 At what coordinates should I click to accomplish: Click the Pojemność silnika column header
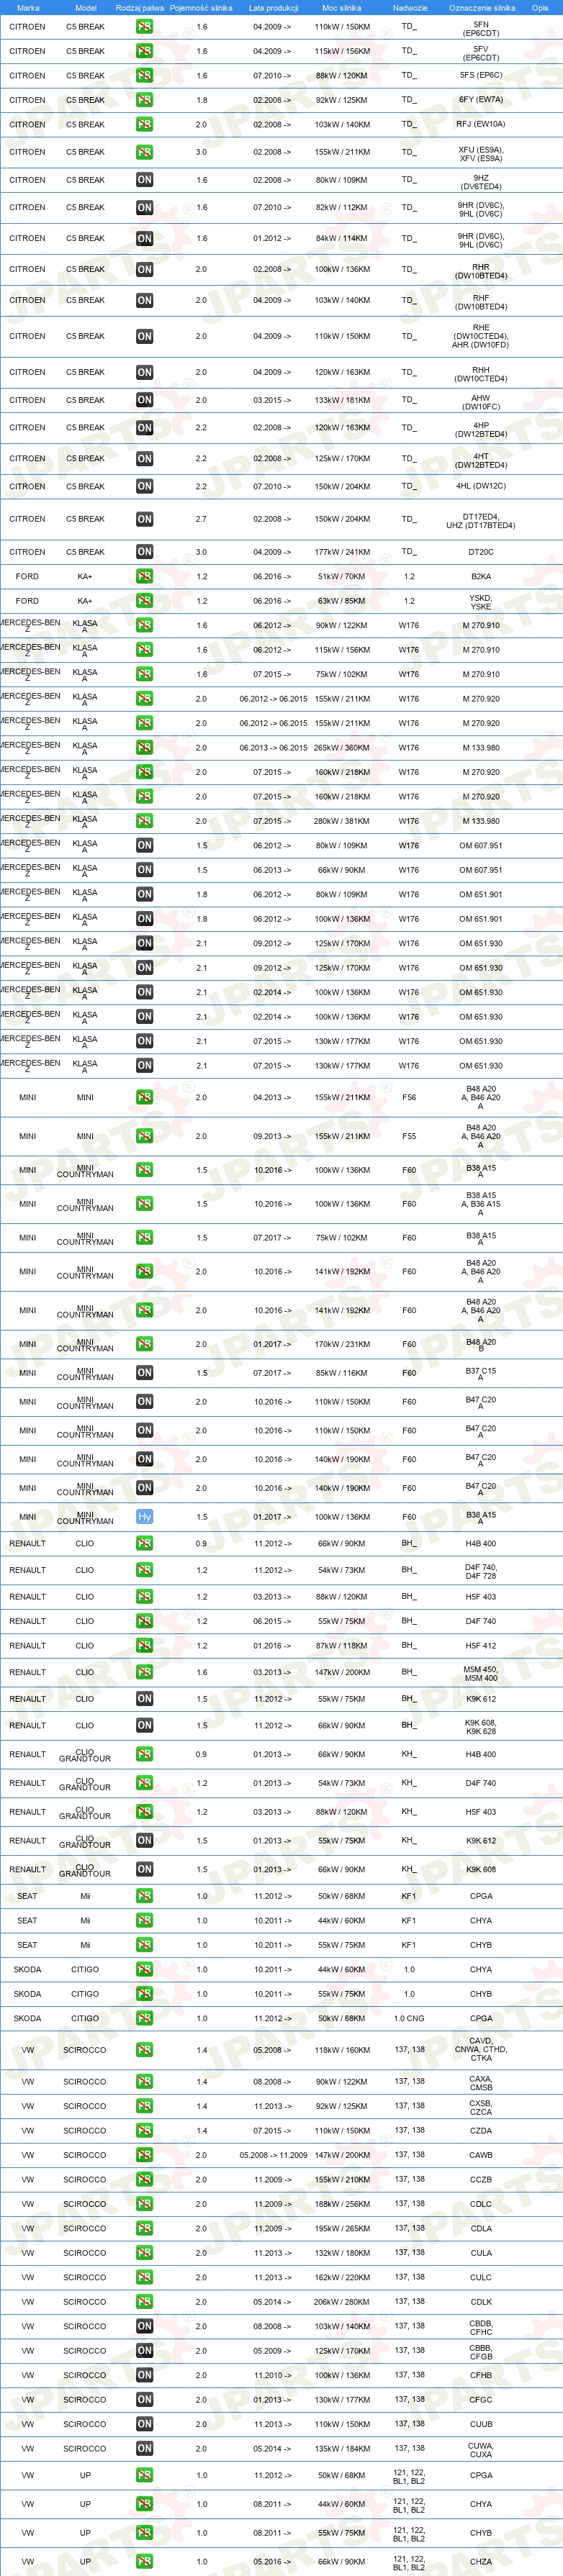(x=201, y=8)
